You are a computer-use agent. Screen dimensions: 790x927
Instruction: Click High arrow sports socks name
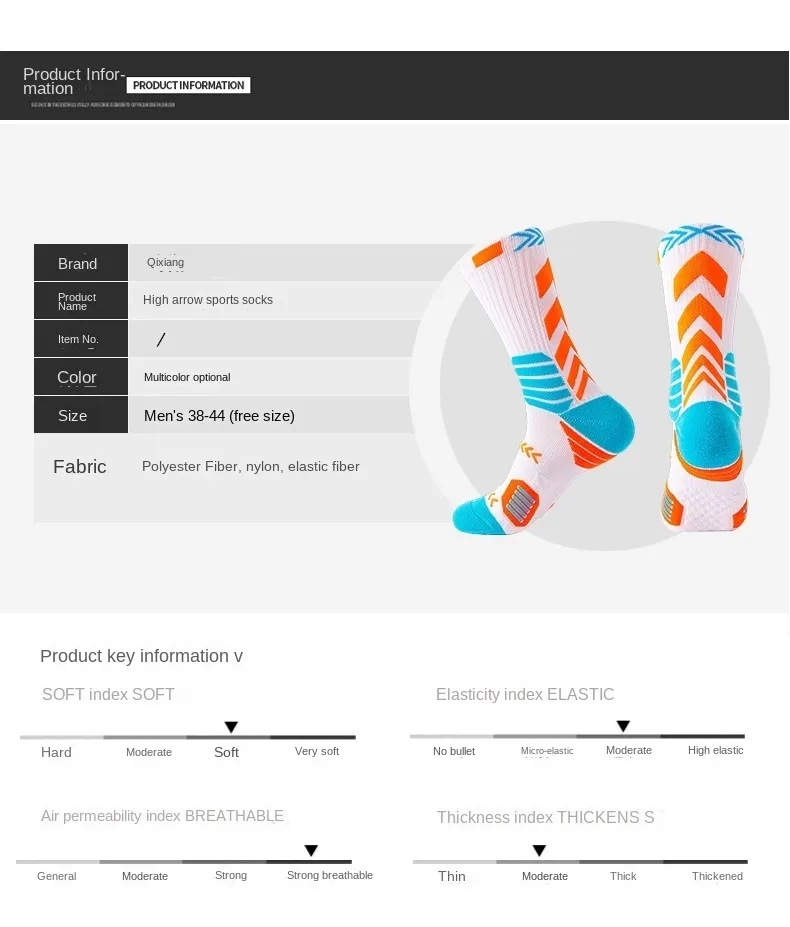tap(208, 300)
